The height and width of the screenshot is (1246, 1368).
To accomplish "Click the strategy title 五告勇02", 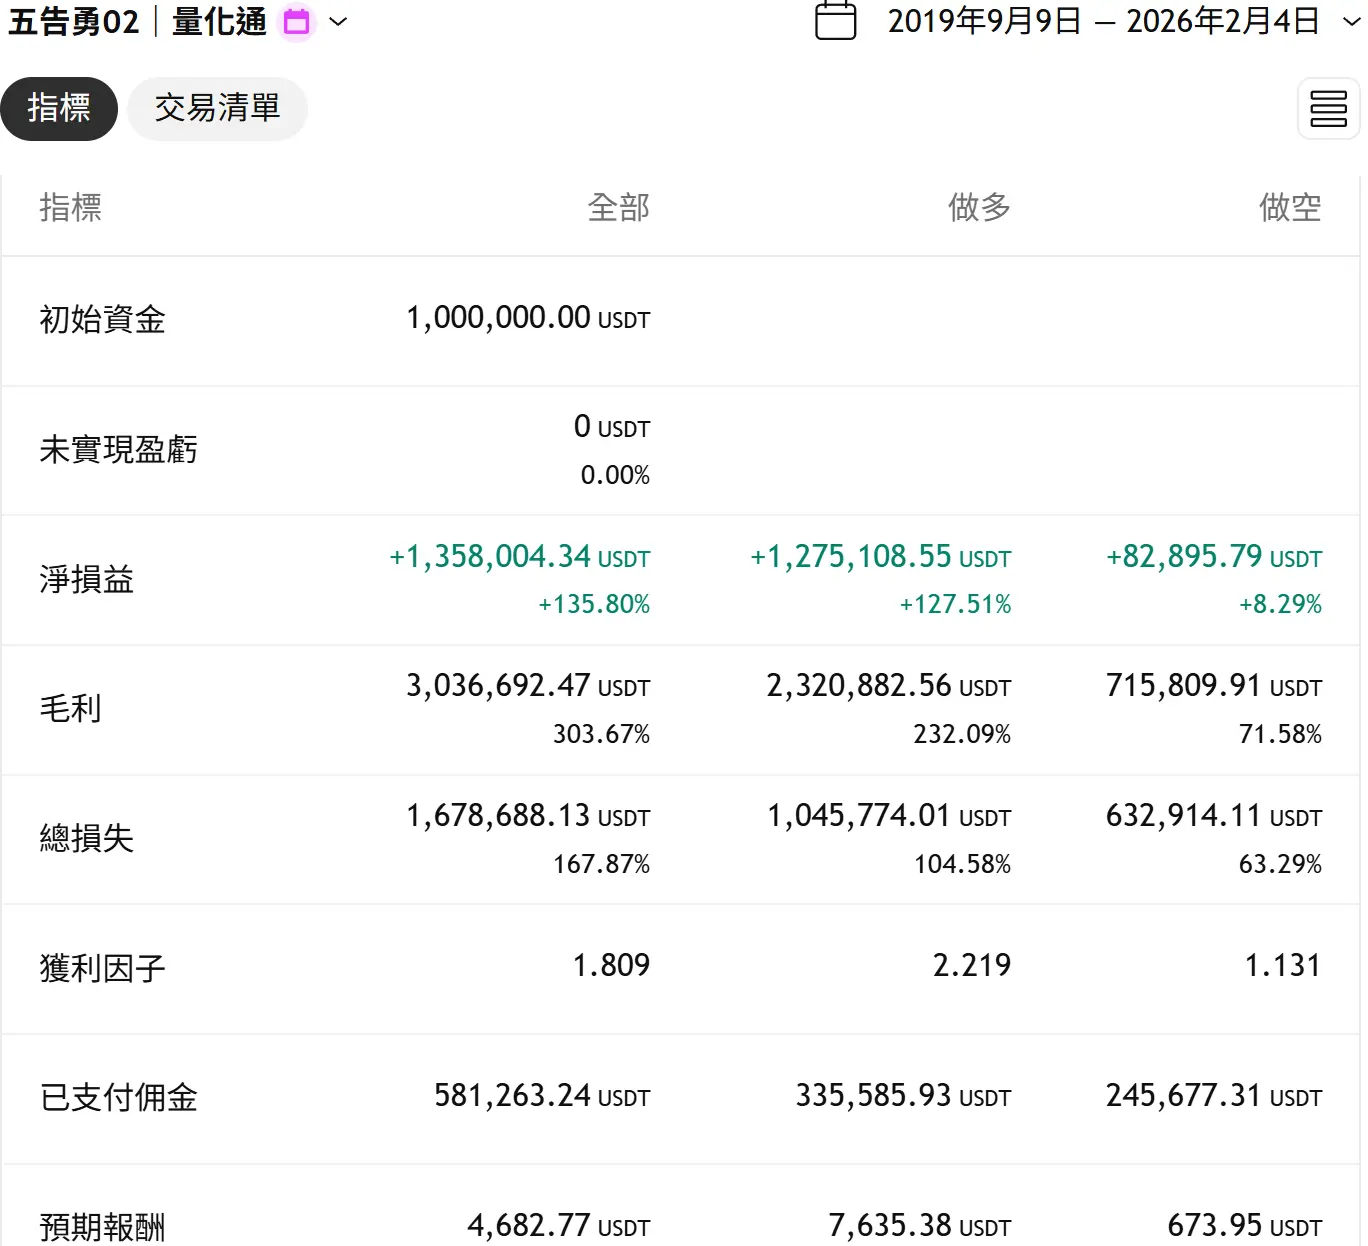I will click(x=74, y=22).
